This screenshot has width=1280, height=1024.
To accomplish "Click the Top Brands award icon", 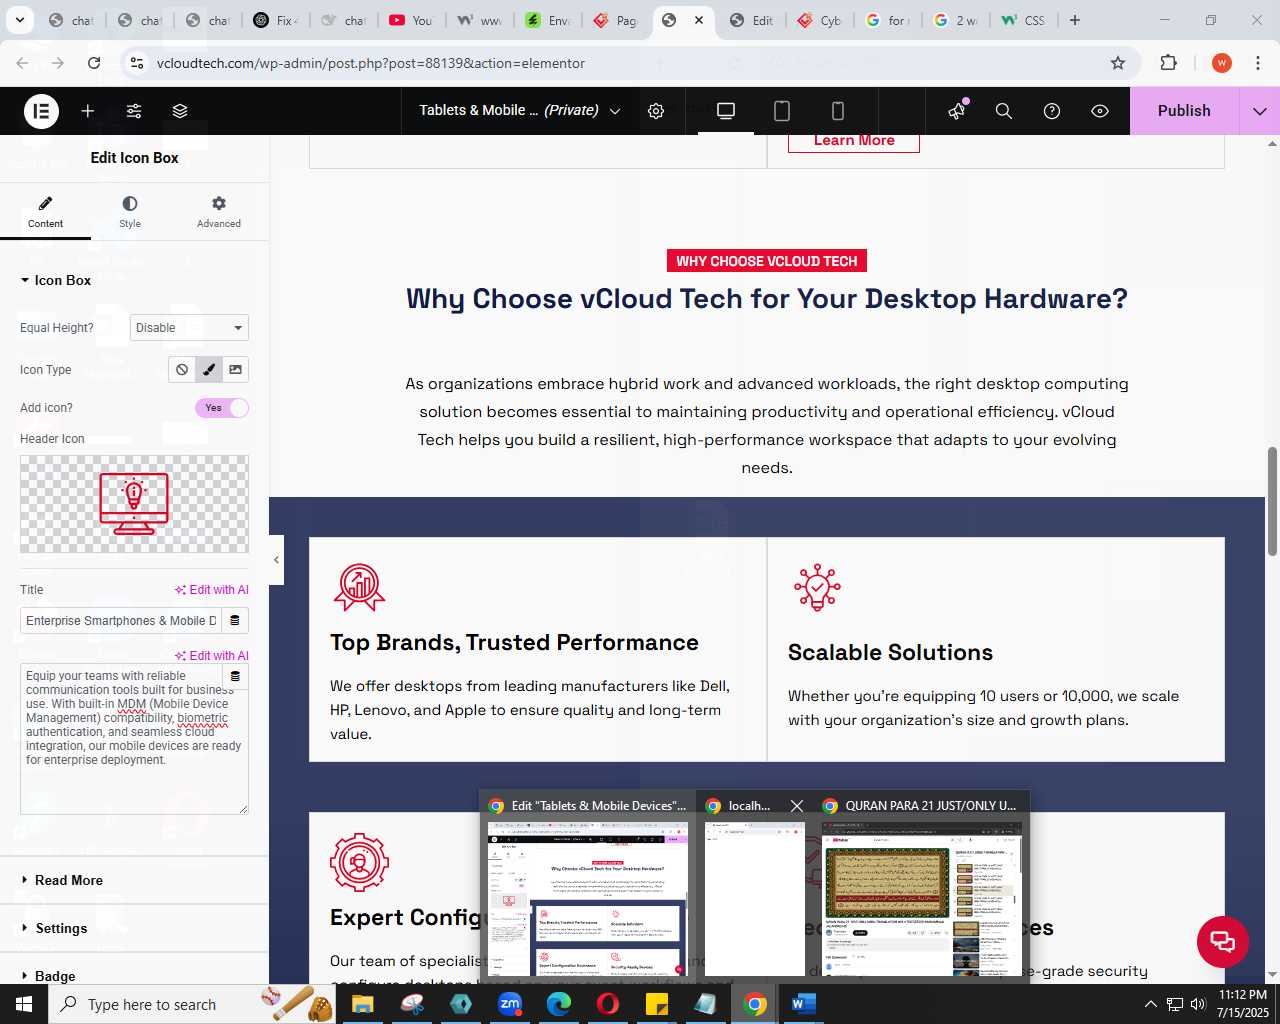I will [359, 587].
